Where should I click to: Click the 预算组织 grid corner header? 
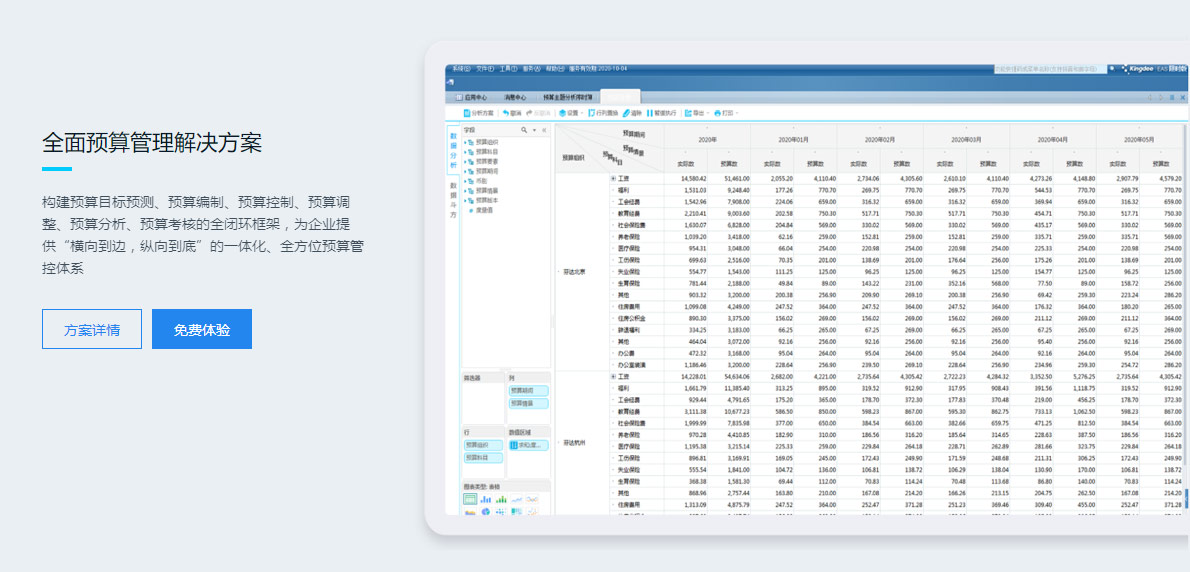tap(573, 158)
